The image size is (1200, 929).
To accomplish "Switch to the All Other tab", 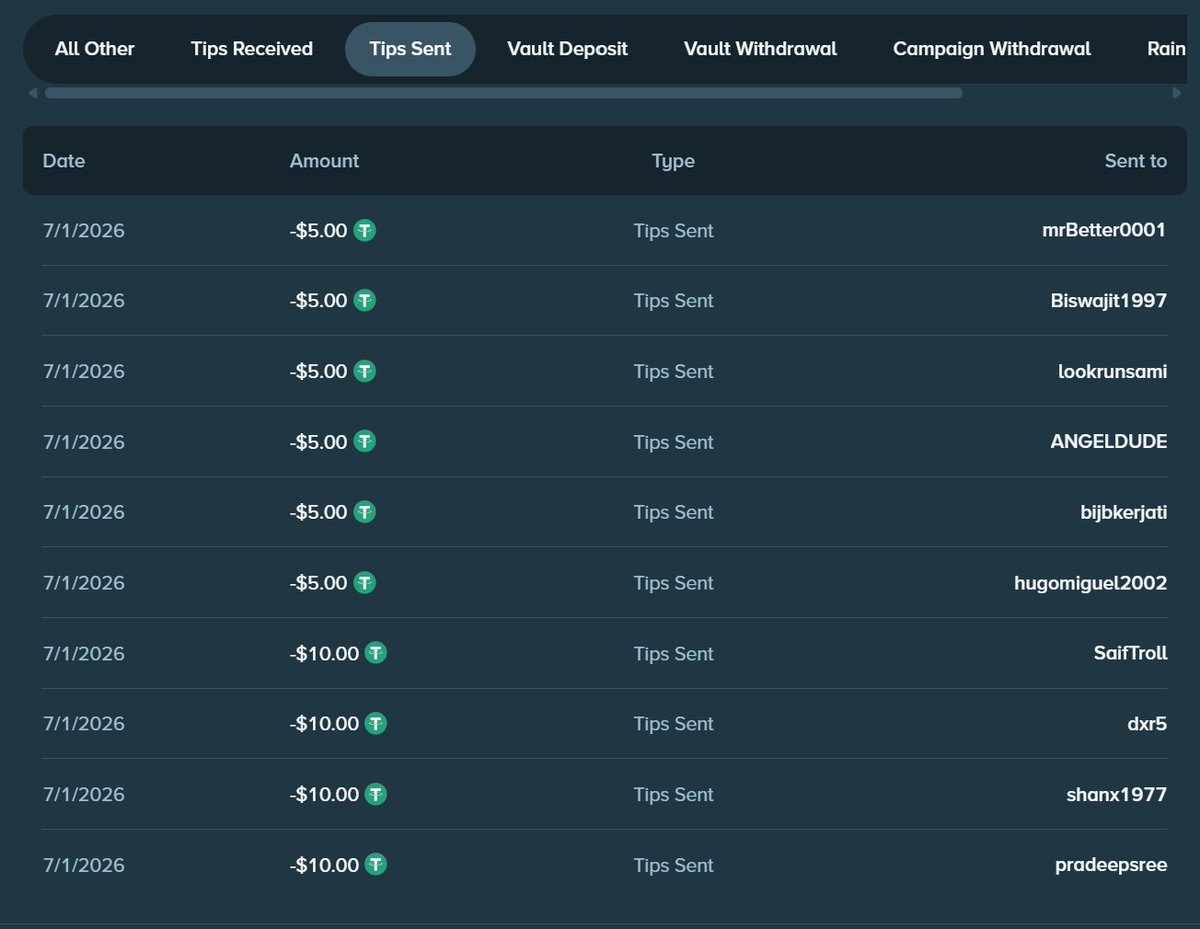I will click(95, 48).
